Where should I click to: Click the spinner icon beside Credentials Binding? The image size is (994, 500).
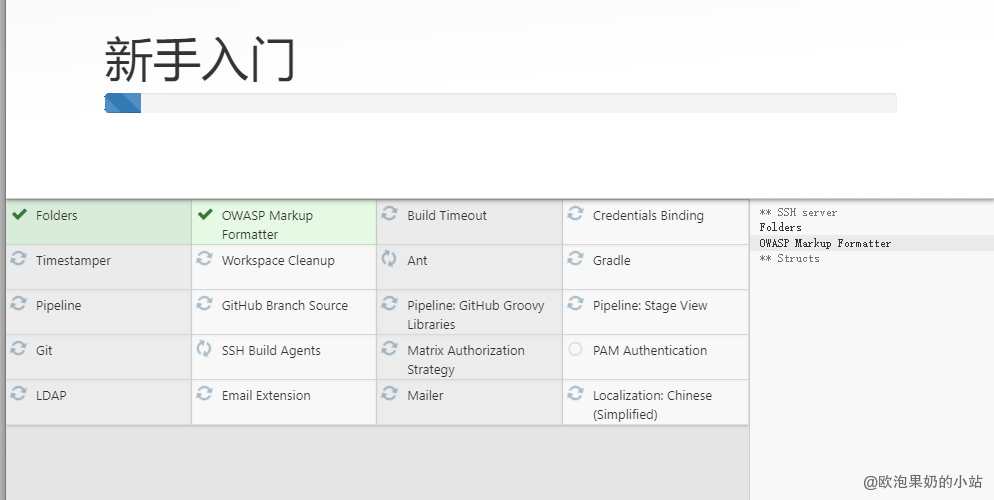point(575,214)
